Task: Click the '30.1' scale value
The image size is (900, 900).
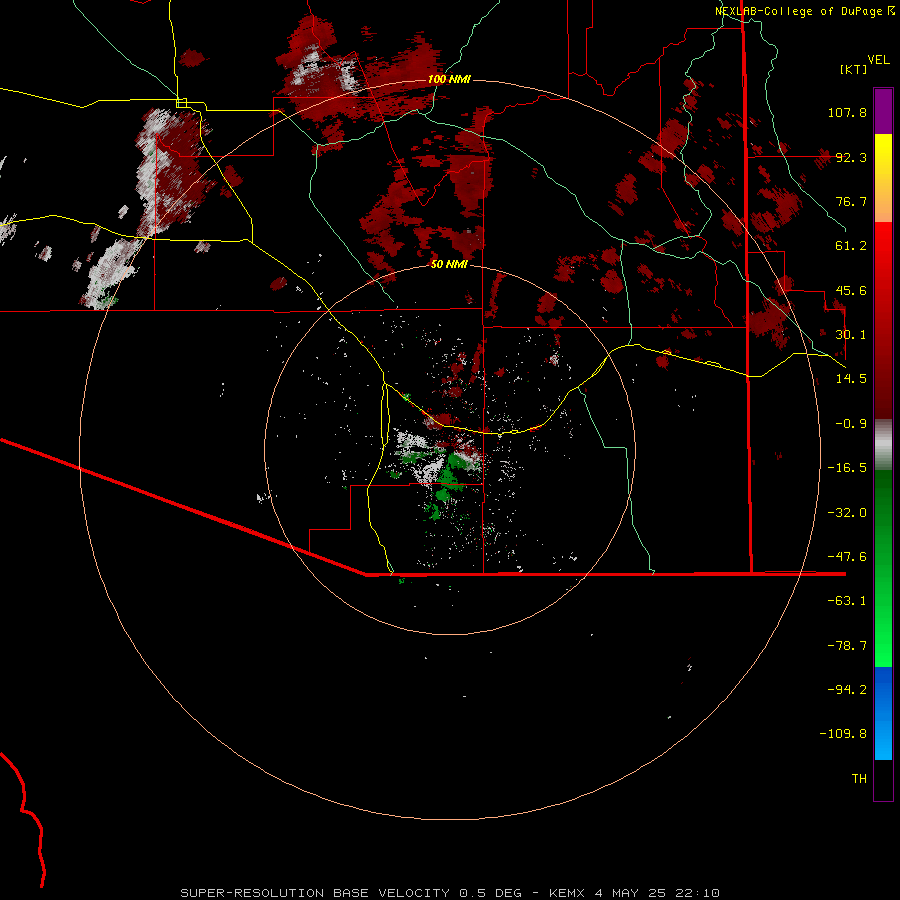Action: [x=851, y=335]
